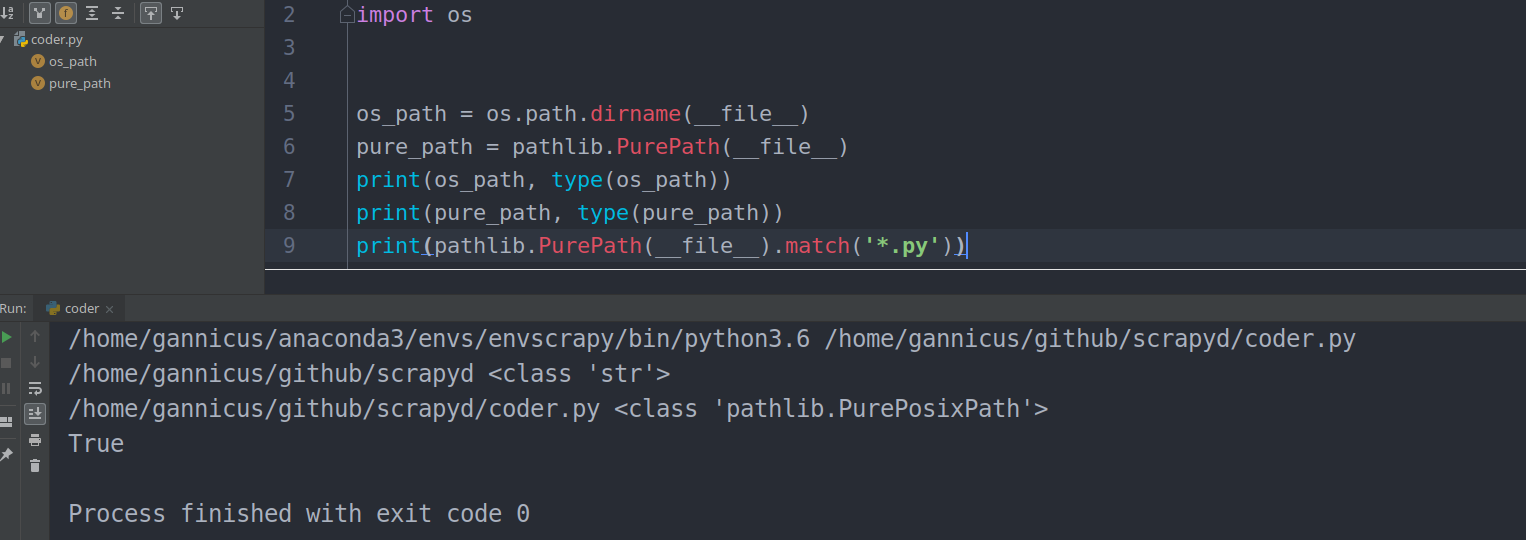Click 'print(os_path, type(os_path))' on line 7
This screenshot has height=540, width=1526.
pos(544,180)
